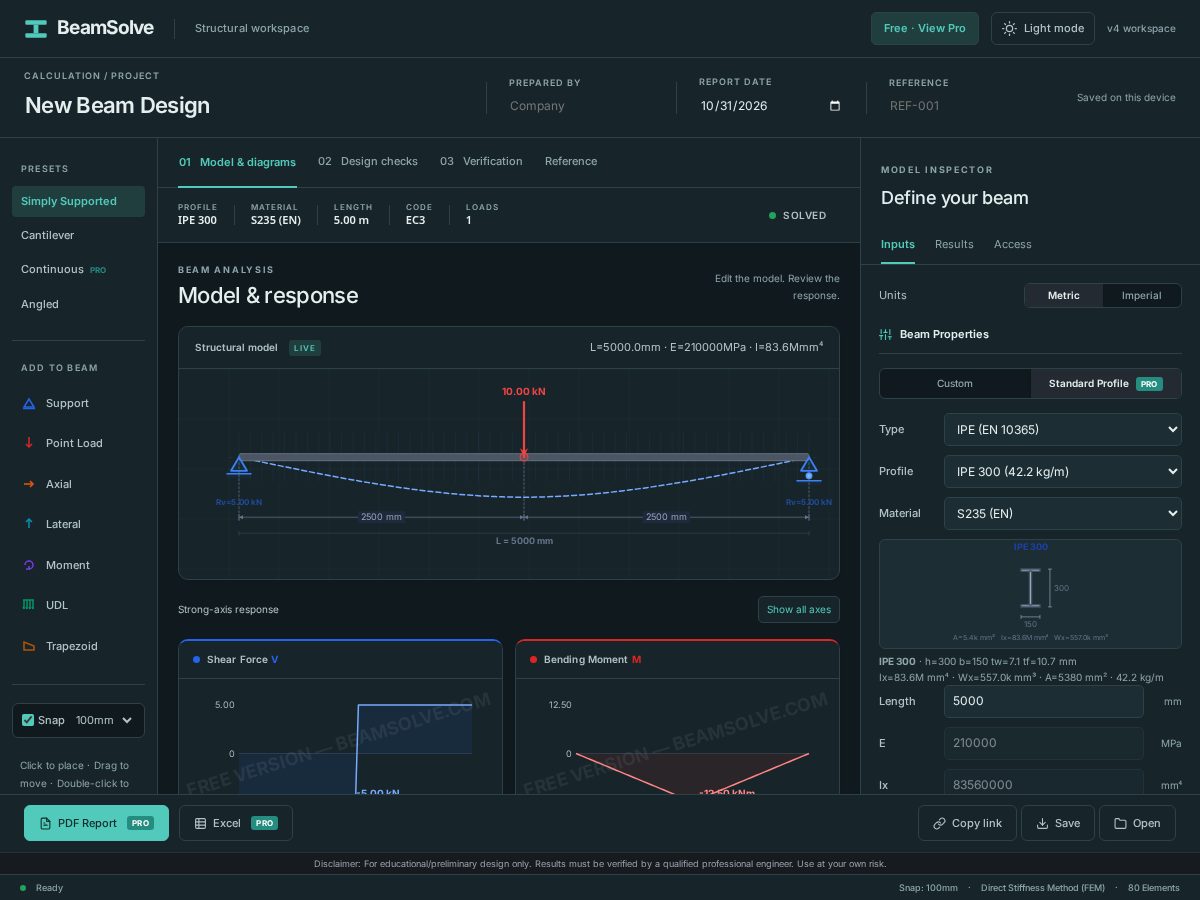Click the Beam Properties sliders icon
The height and width of the screenshot is (900, 1200).
885,334
